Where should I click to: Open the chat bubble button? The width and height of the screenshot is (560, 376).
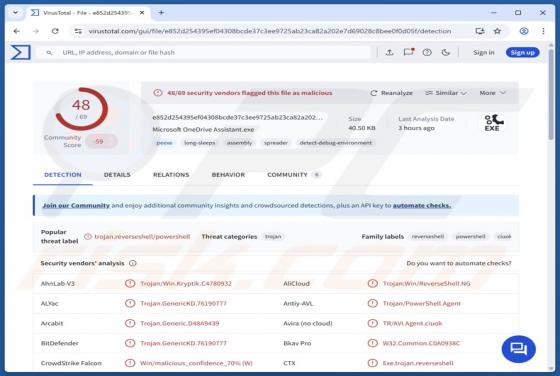coord(519,349)
